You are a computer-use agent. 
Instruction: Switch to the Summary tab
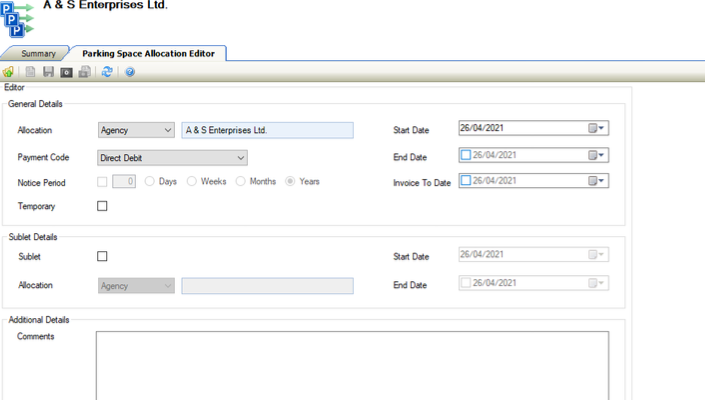click(38, 53)
